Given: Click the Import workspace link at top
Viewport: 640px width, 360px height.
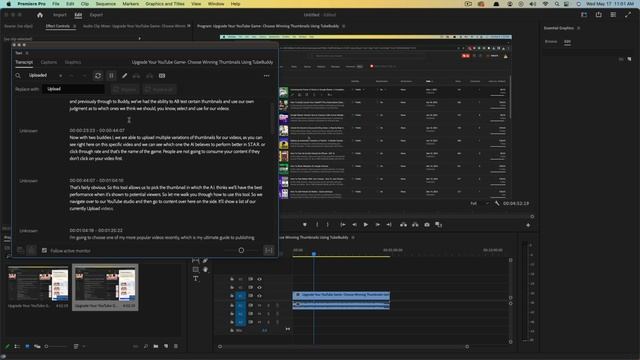Looking at the screenshot, I should point(60,15).
